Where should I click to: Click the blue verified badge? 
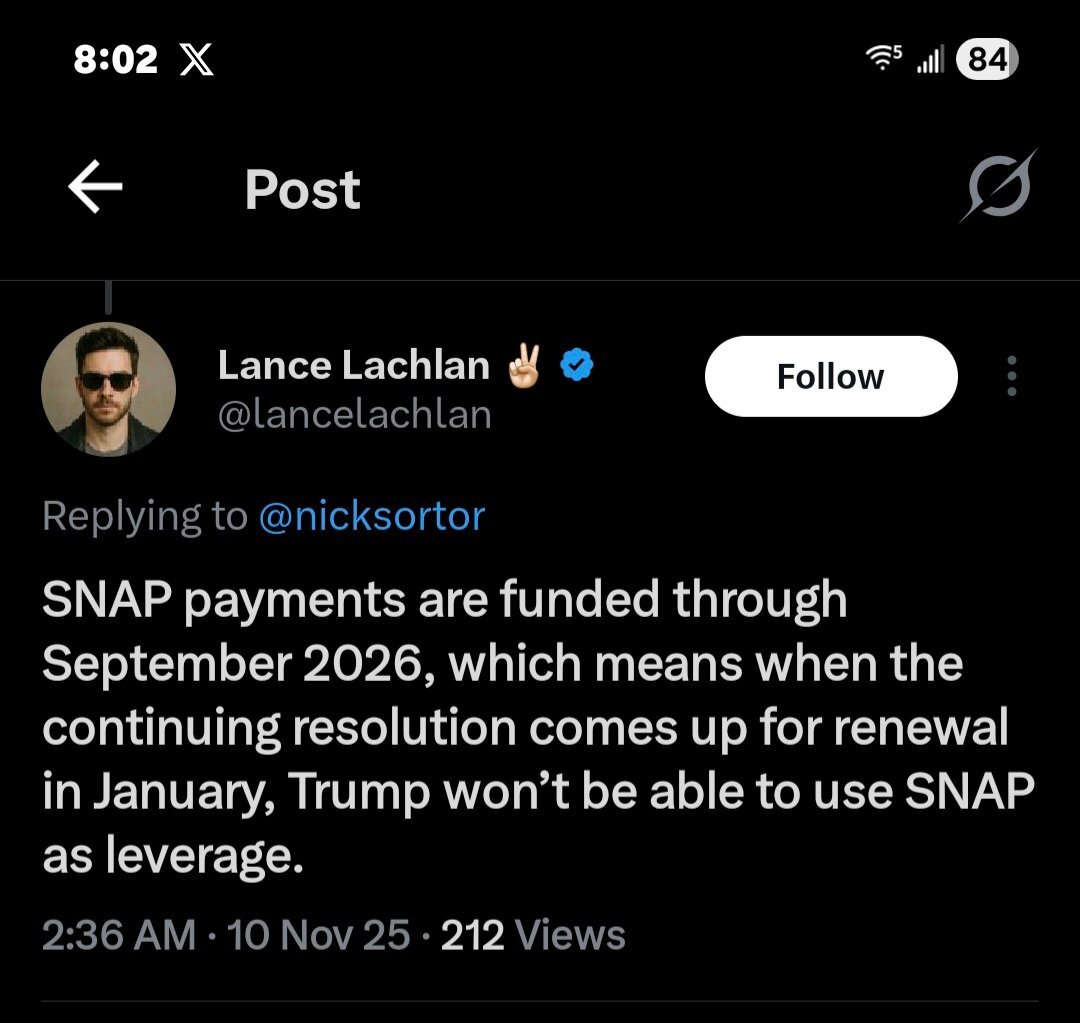tap(577, 366)
